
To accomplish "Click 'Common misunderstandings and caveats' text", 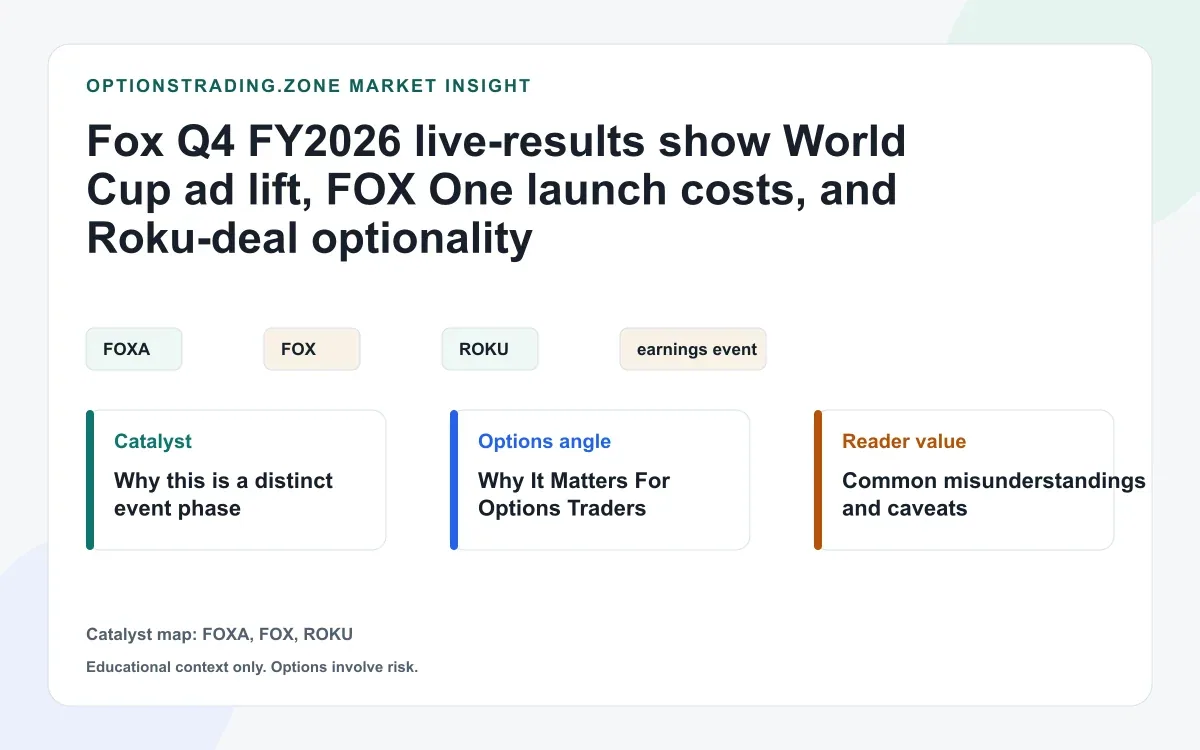I will point(993,494).
